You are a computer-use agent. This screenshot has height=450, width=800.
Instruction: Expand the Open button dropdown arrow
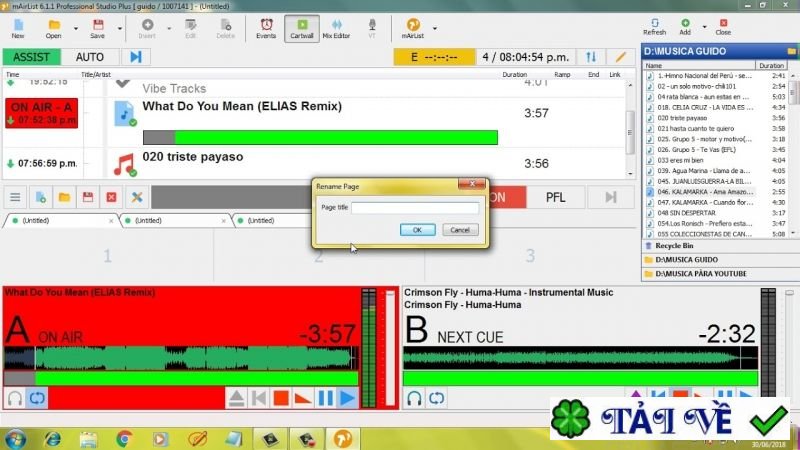tap(76, 29)
